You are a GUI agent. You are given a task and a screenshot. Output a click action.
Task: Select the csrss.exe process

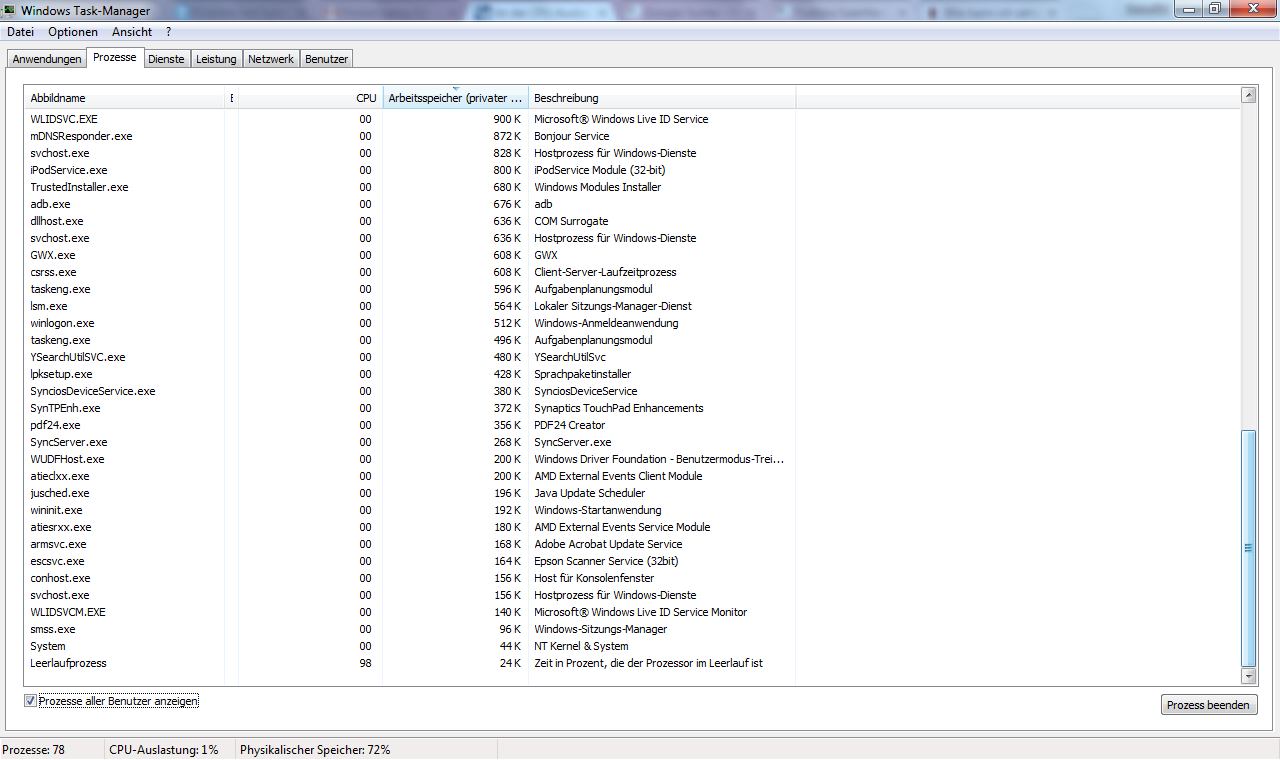53,272
